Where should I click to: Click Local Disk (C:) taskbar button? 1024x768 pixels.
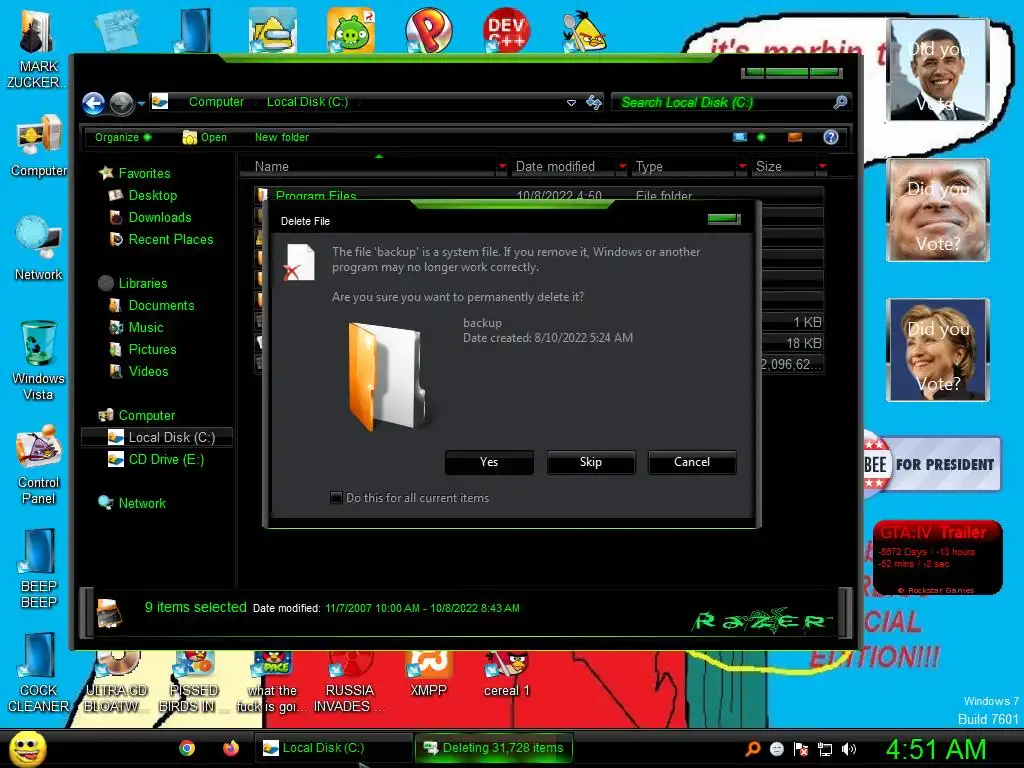(332, 748)
